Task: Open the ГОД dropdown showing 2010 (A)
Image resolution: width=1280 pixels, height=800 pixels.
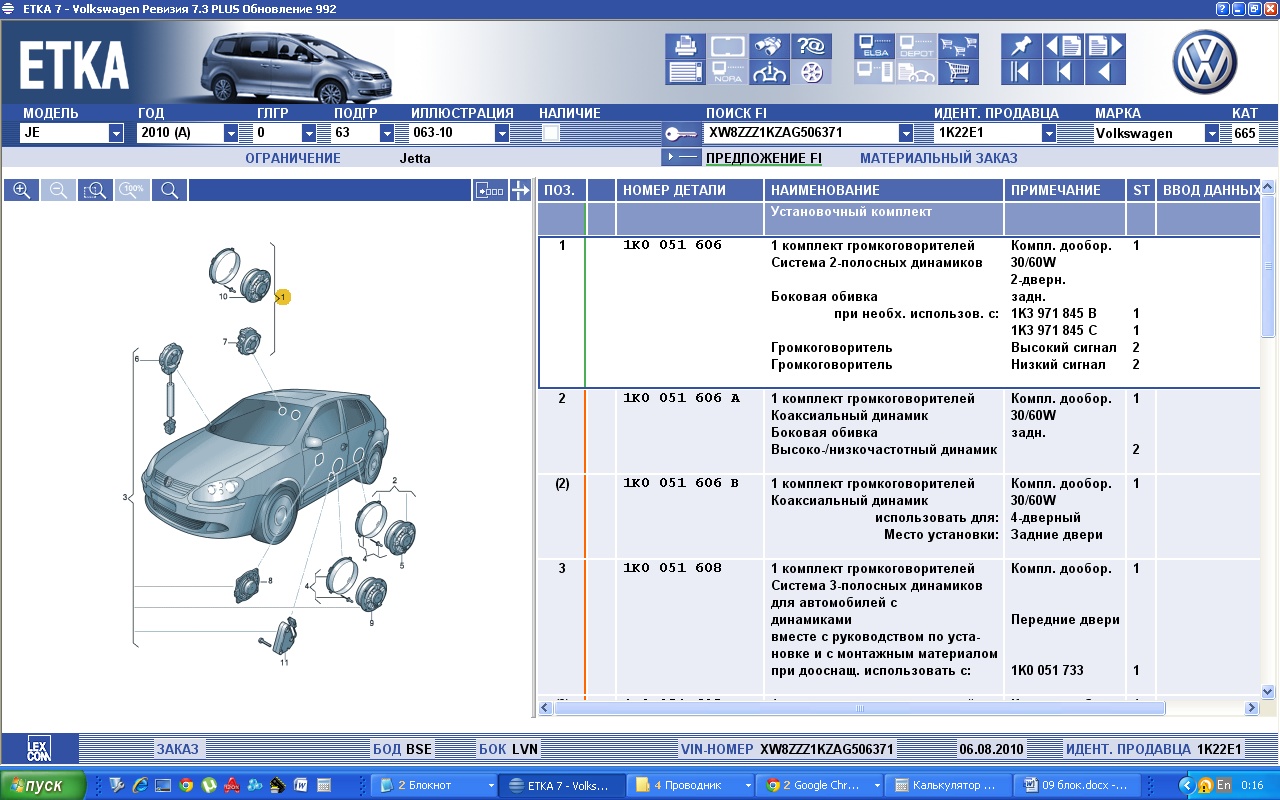Action: point(231,133)
